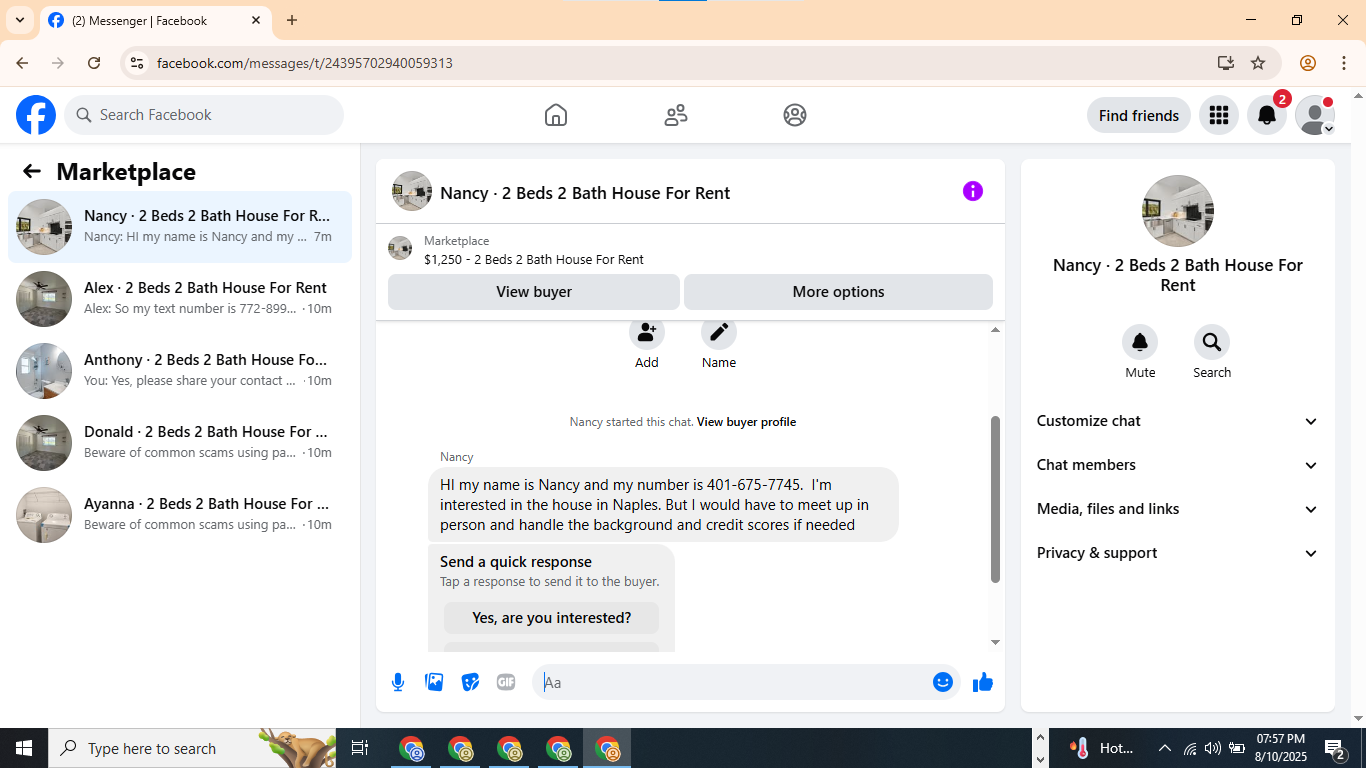The image size is (1366, 768).
Task: Open Chrome profile icon in toolbar
Action: click(1308, 63)
